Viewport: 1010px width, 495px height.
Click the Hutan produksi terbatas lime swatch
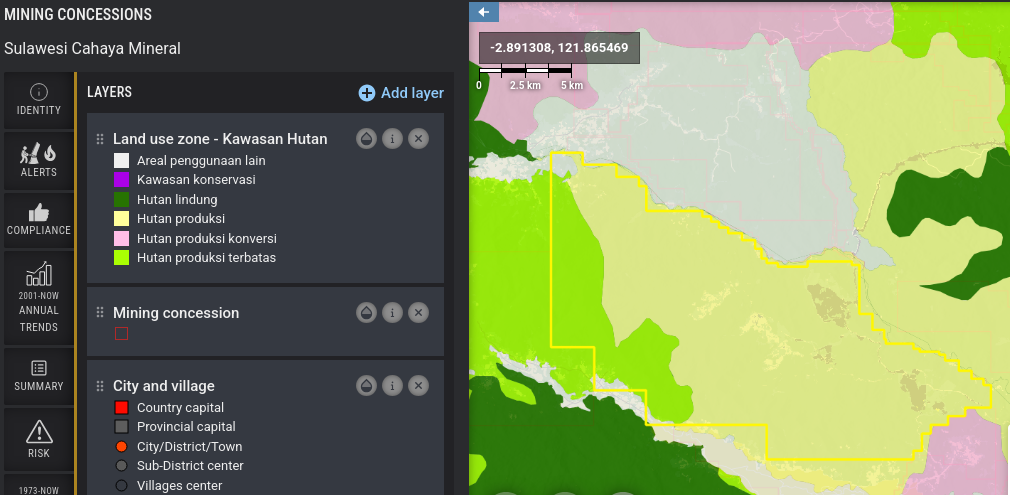coord(121,258)
